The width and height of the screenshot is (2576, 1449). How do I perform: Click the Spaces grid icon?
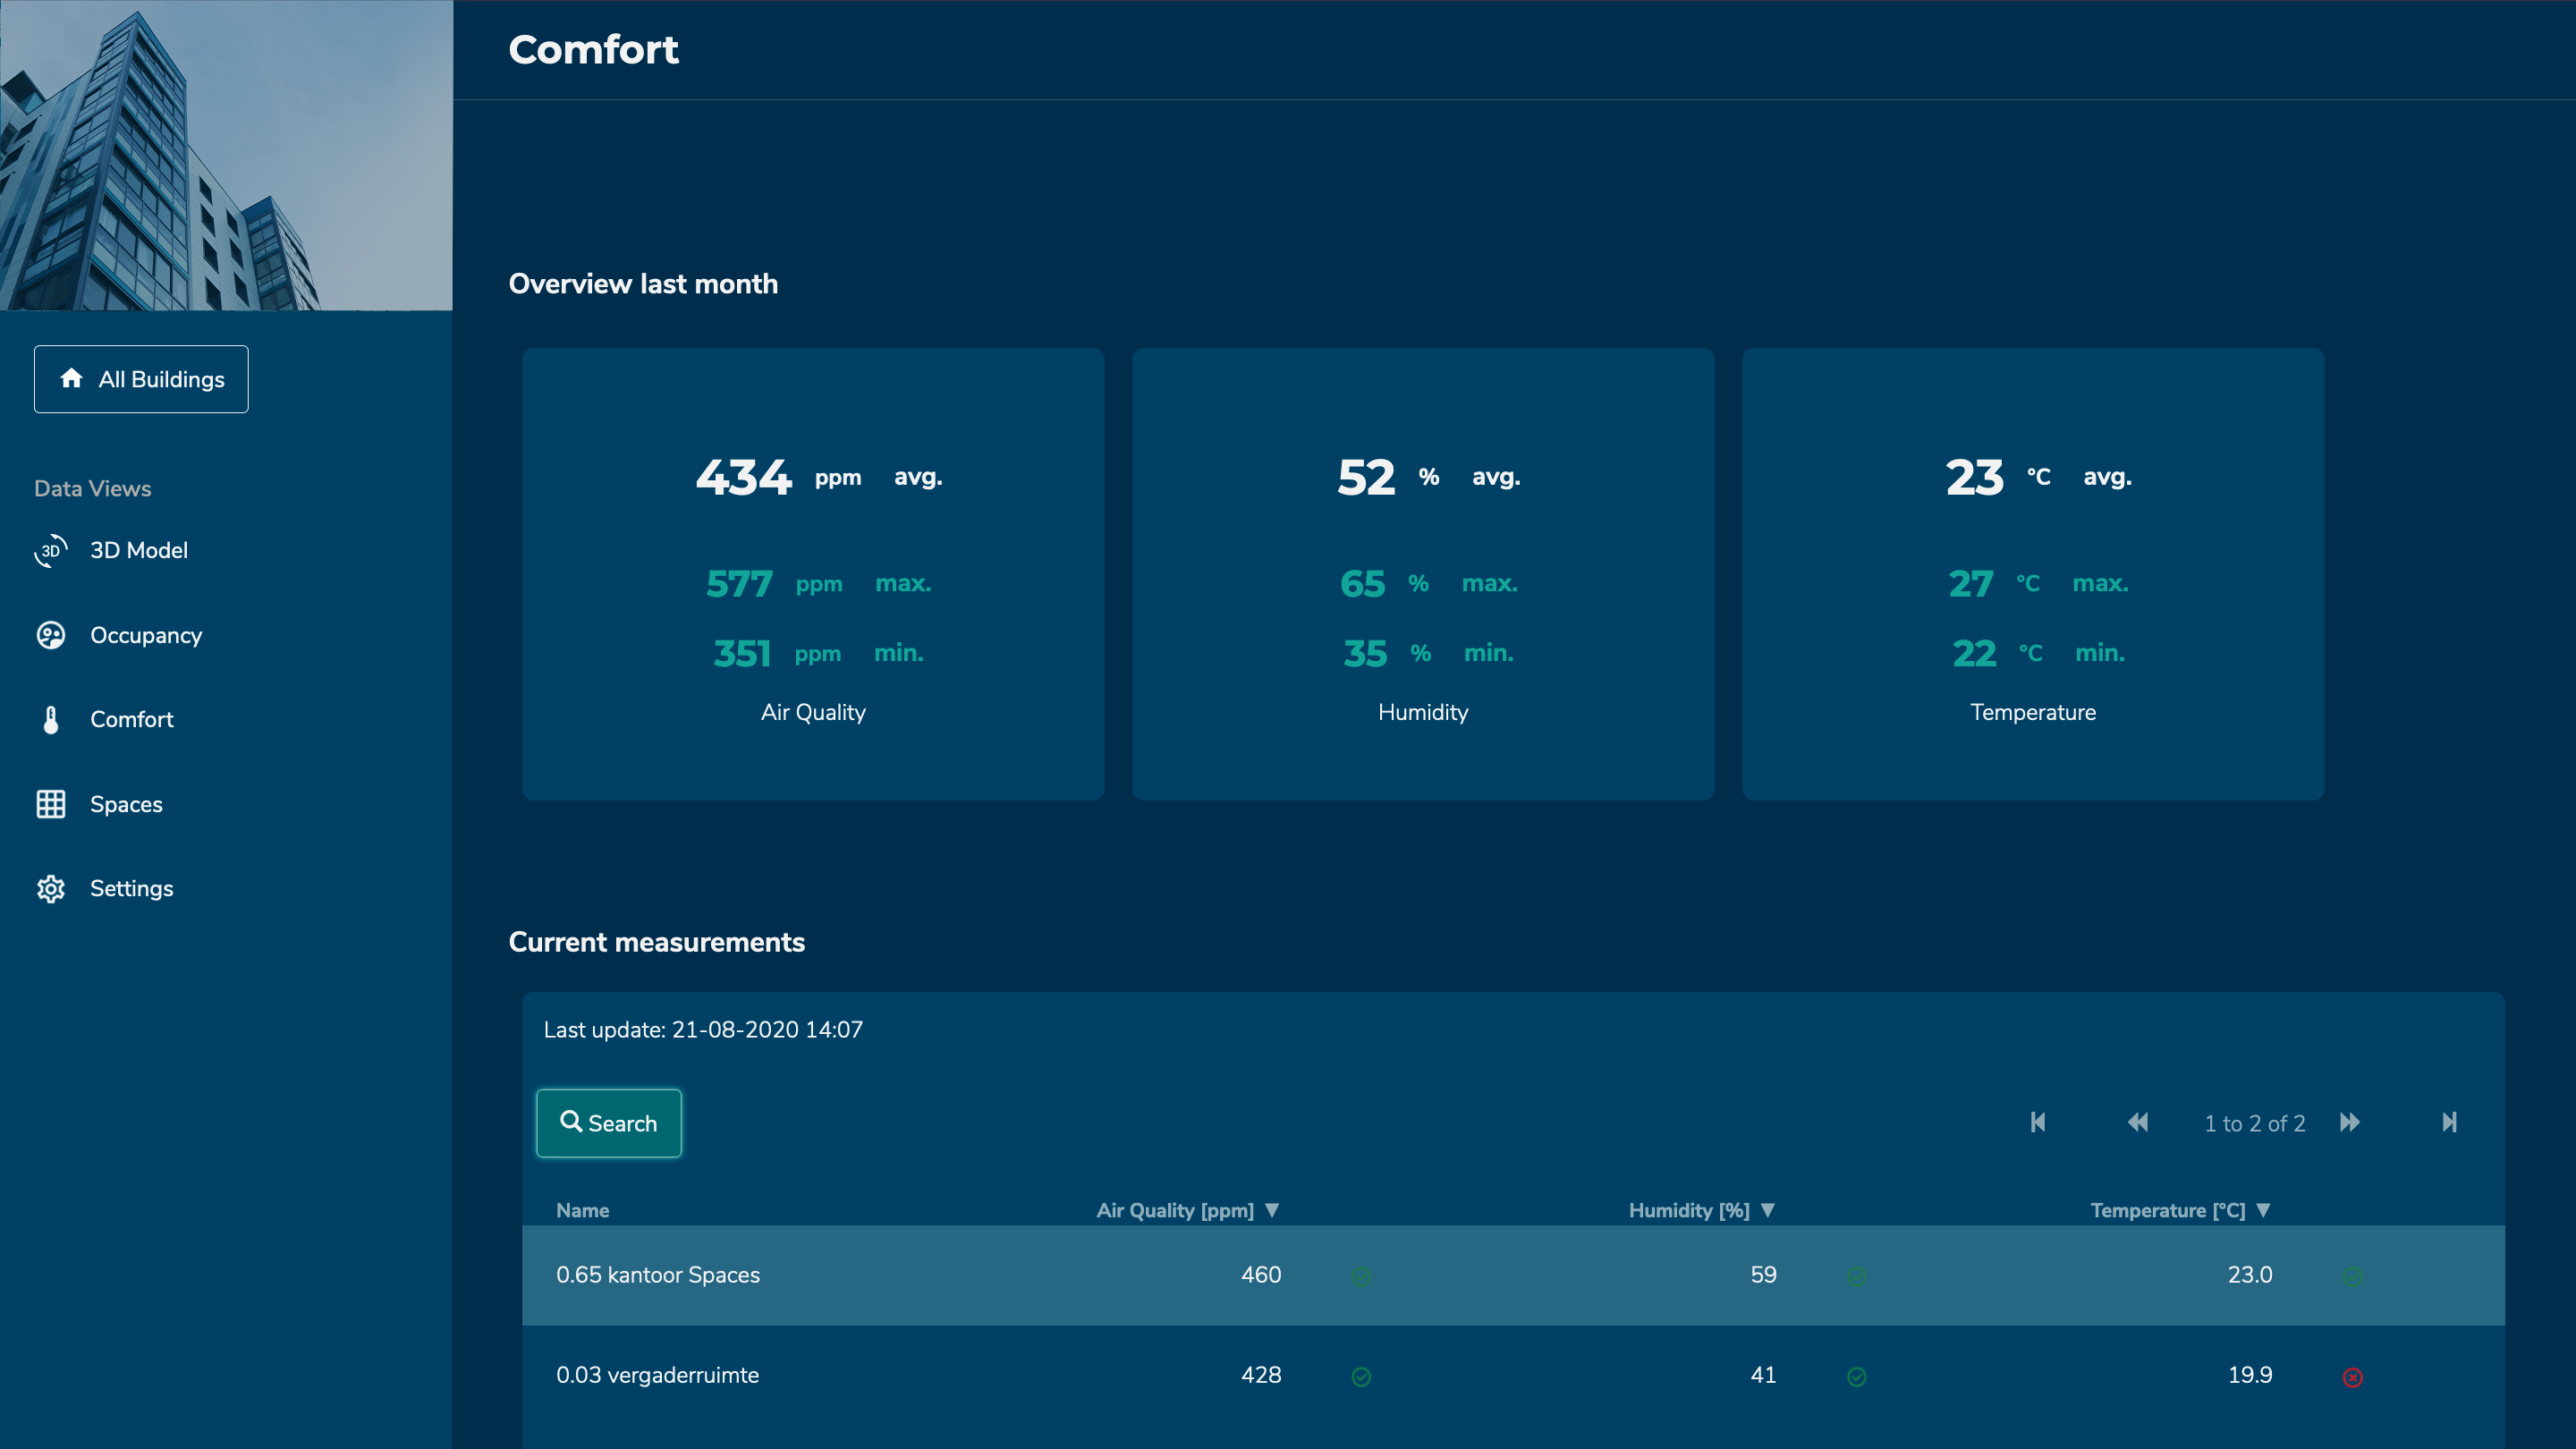point(51,804)
